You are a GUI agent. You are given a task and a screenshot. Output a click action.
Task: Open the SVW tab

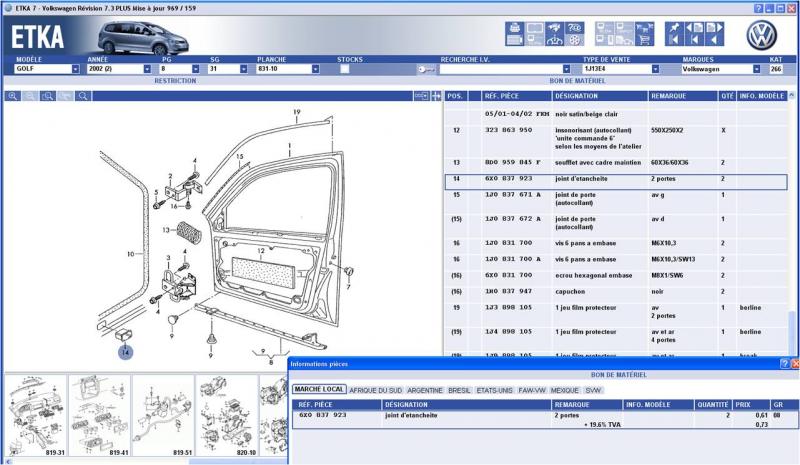pyautogui.click(x=593, y=390)
